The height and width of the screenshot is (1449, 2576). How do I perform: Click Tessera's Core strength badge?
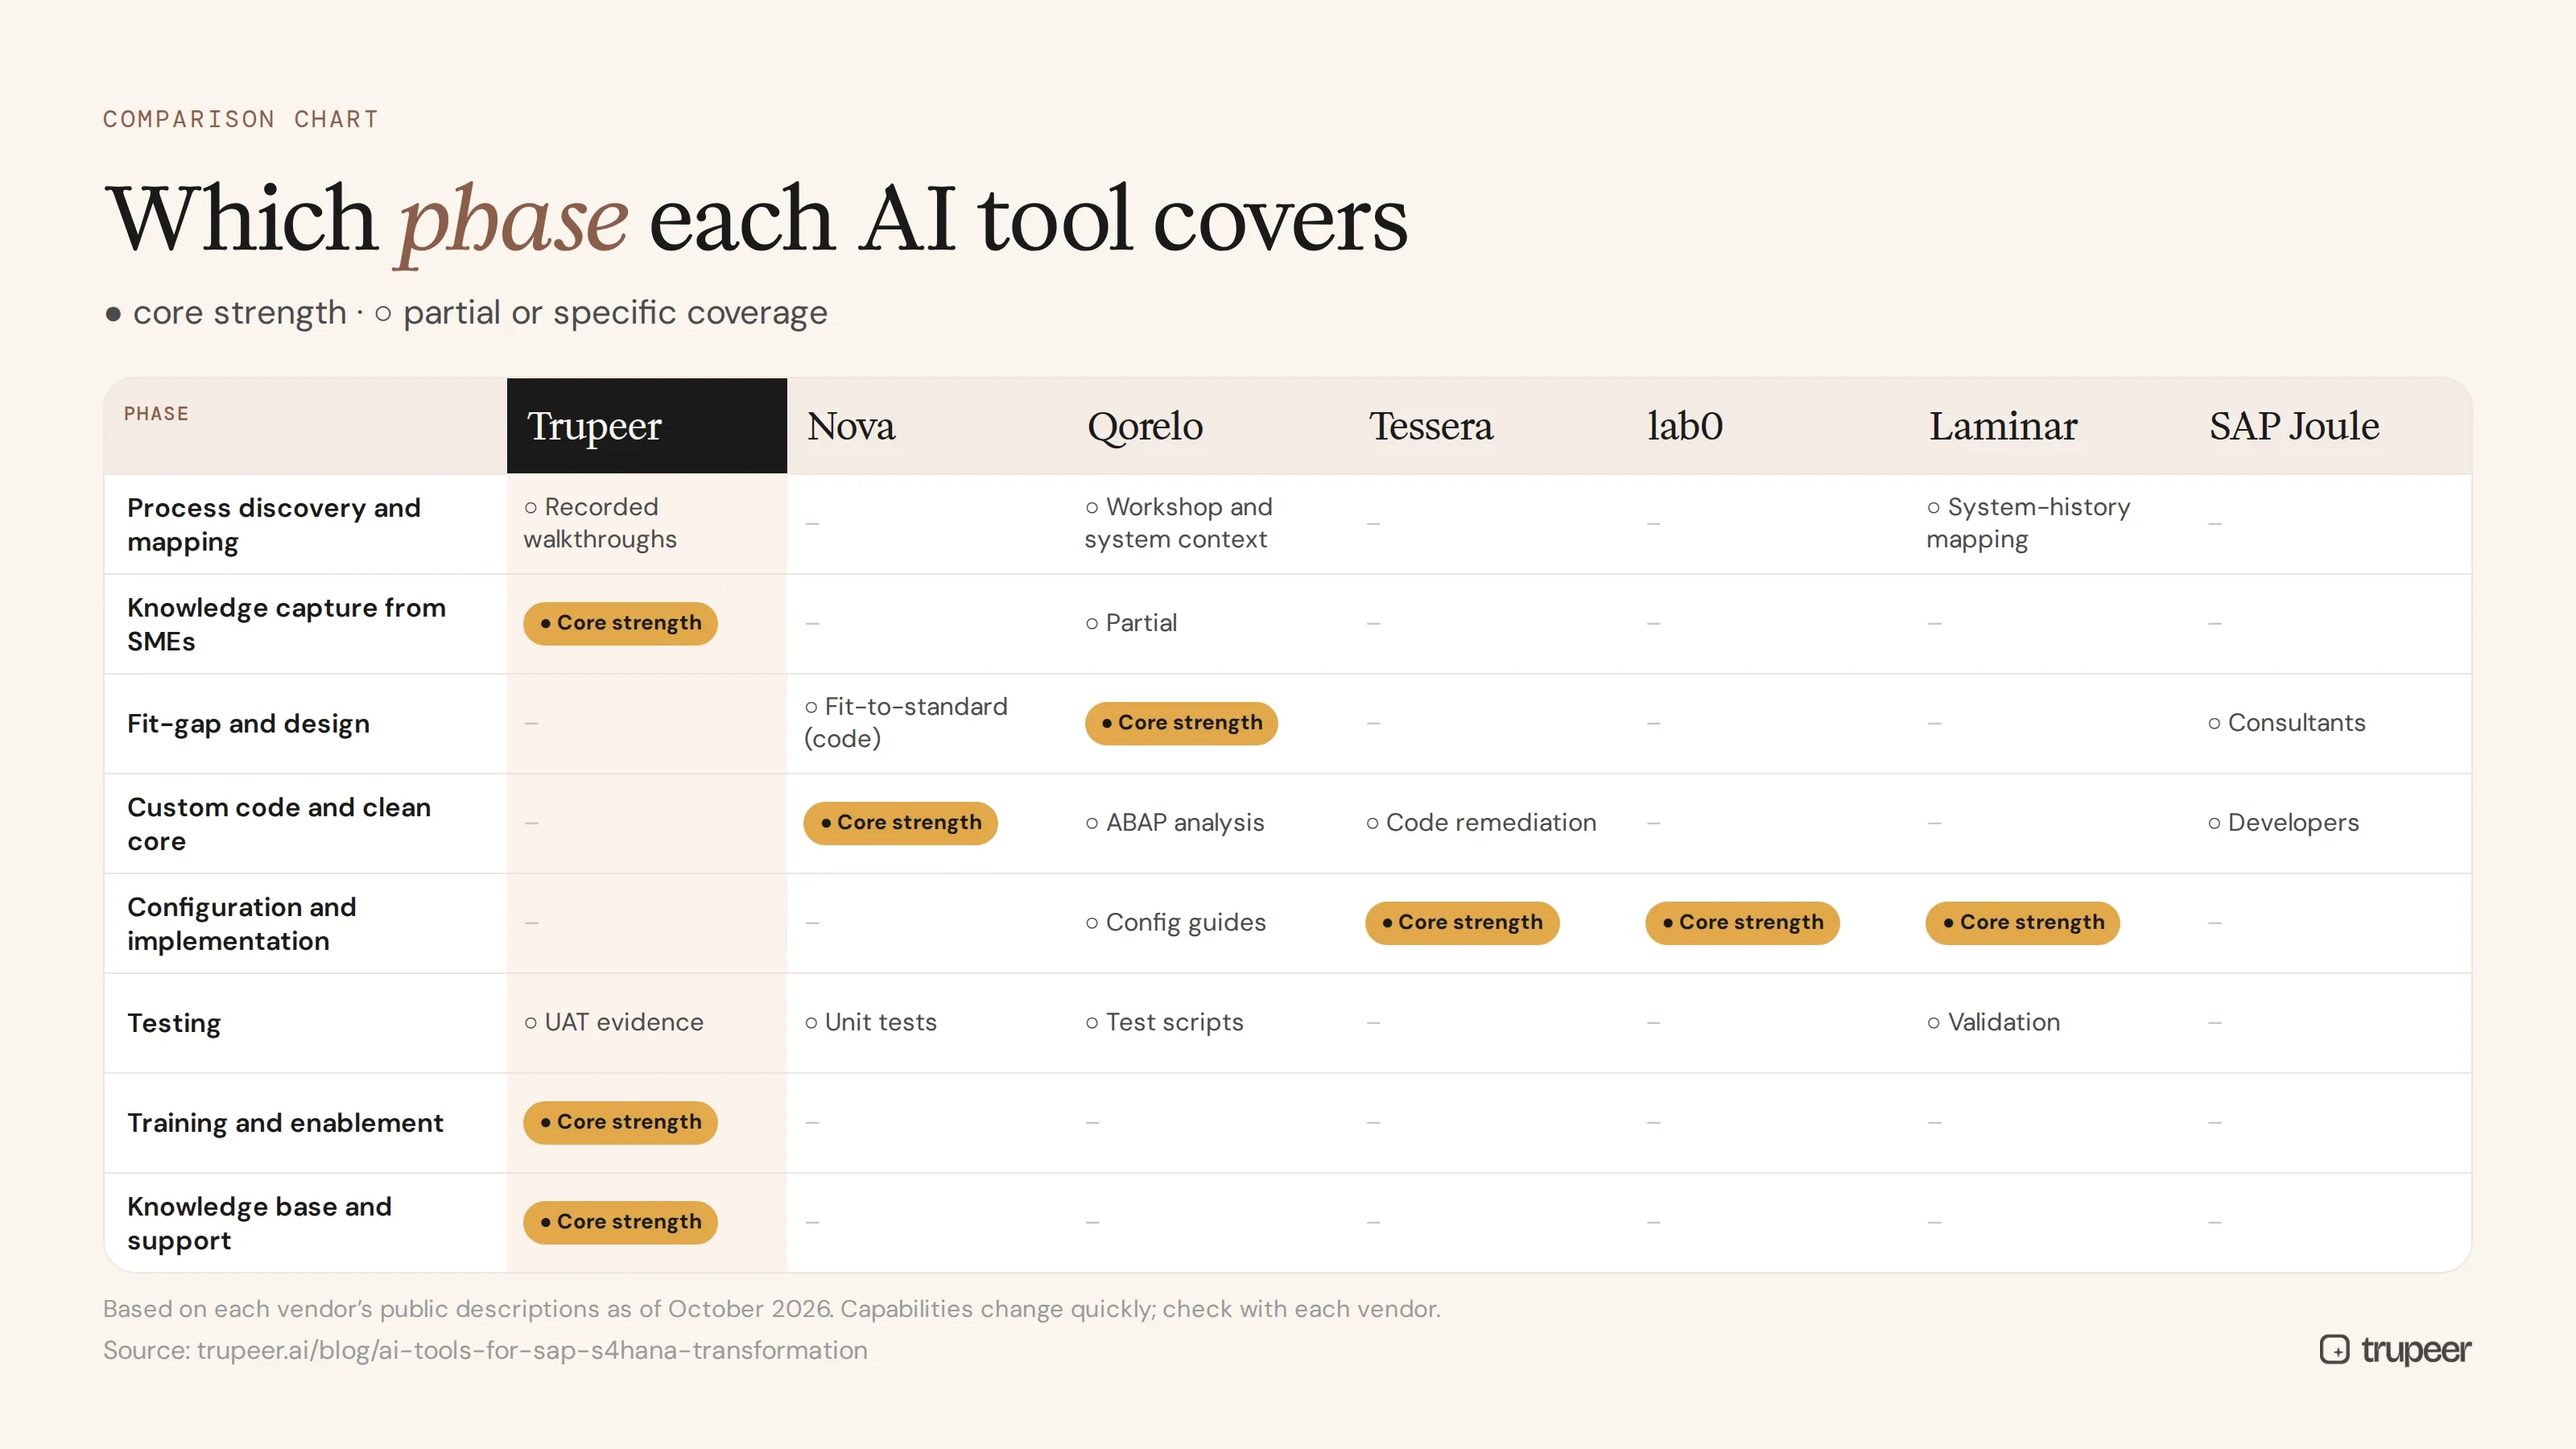coord(1462,922)
